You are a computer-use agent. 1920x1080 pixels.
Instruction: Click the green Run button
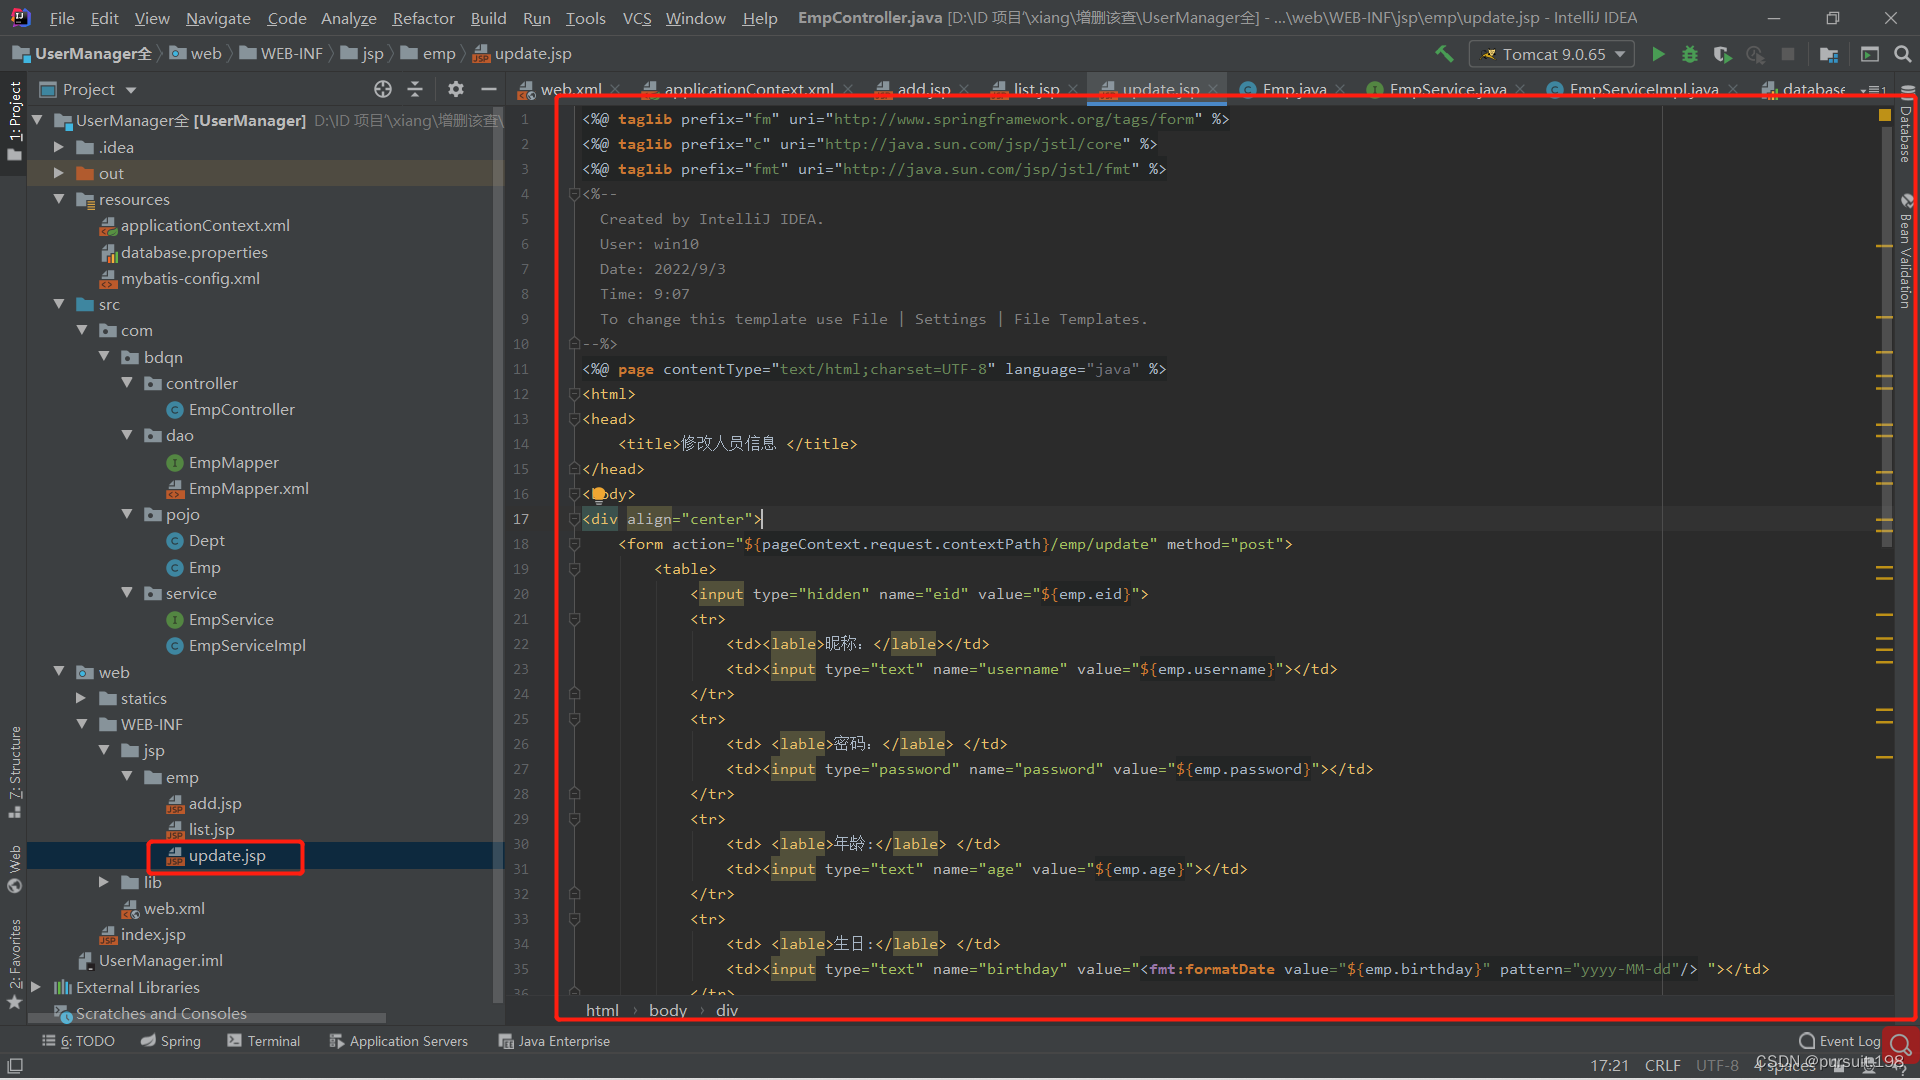tap(1658, 54)
